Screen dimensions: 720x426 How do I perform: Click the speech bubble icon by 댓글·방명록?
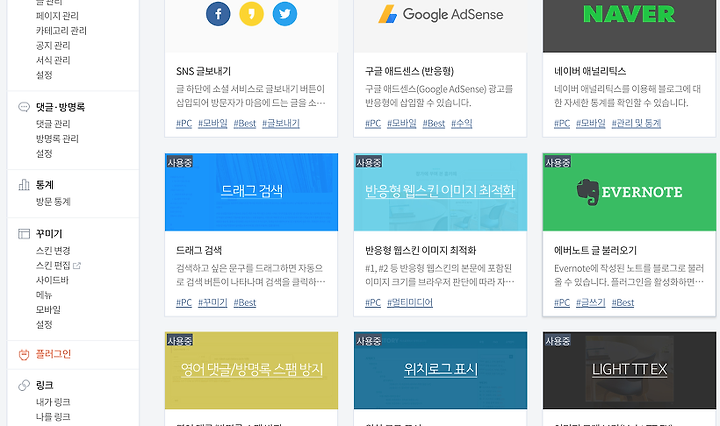tap(24, 107)
